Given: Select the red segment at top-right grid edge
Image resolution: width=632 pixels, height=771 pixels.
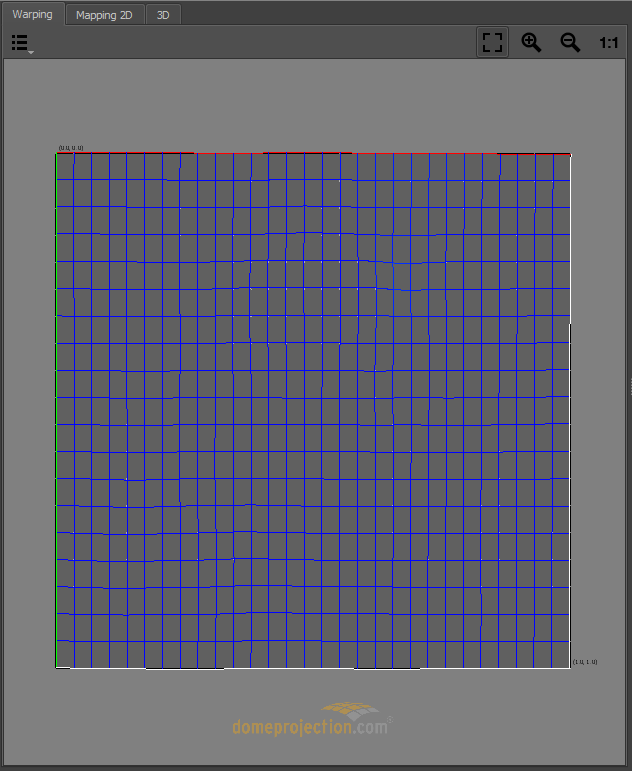Looking at the screenshot, I should click(x=533, y=154).
